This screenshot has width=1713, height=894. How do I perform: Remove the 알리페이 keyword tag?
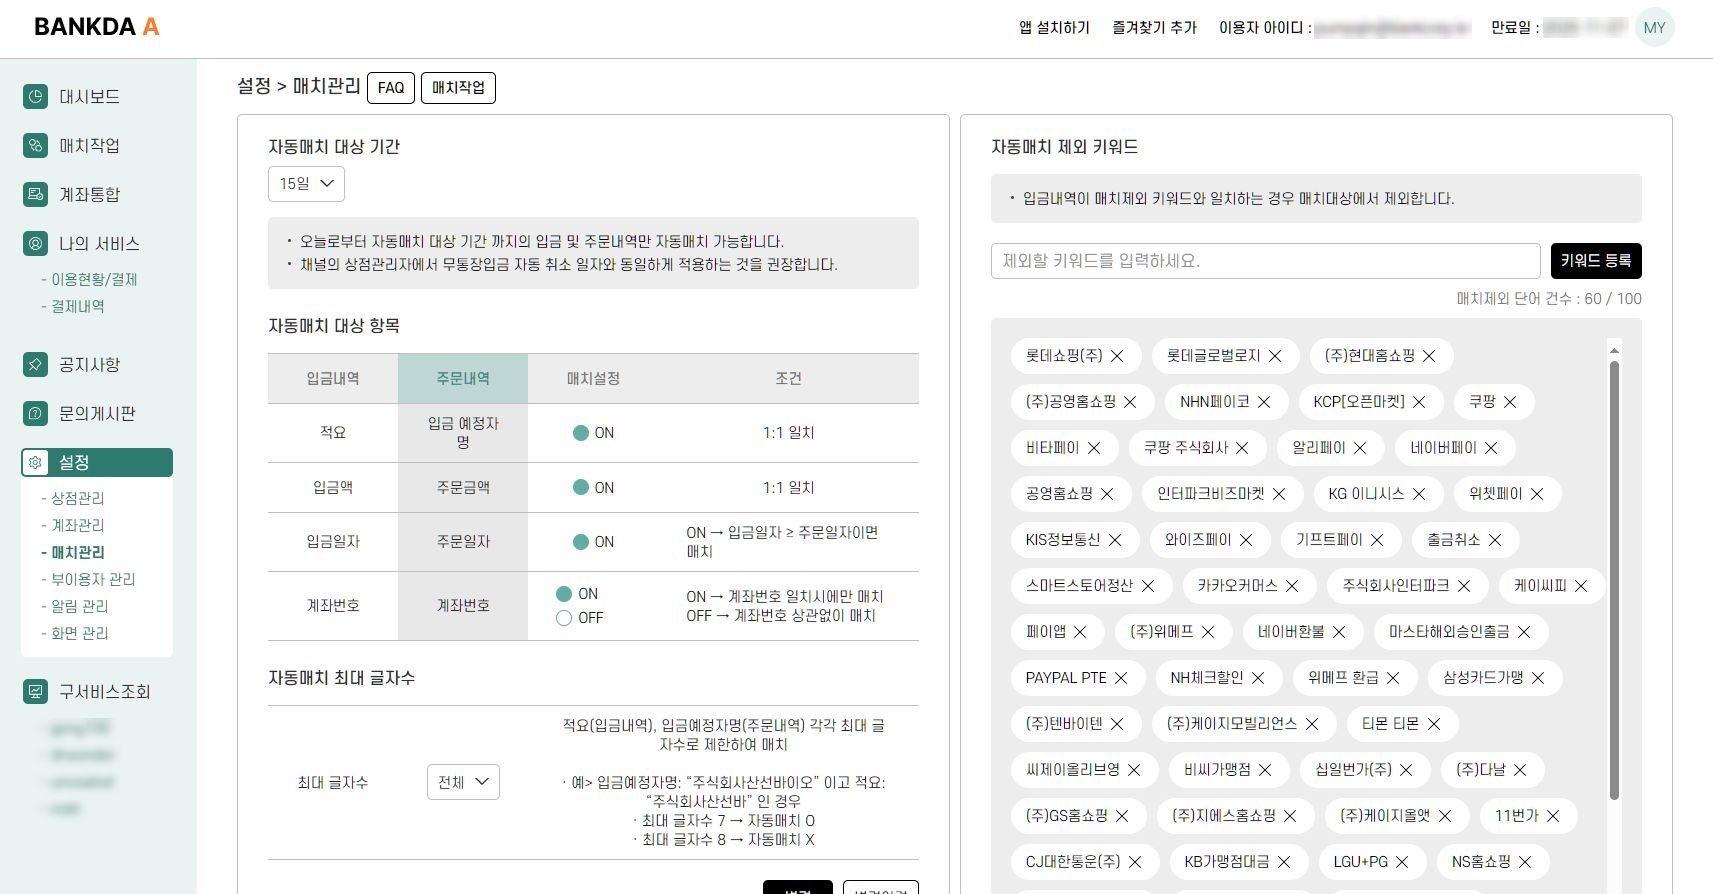point(1360,448)
